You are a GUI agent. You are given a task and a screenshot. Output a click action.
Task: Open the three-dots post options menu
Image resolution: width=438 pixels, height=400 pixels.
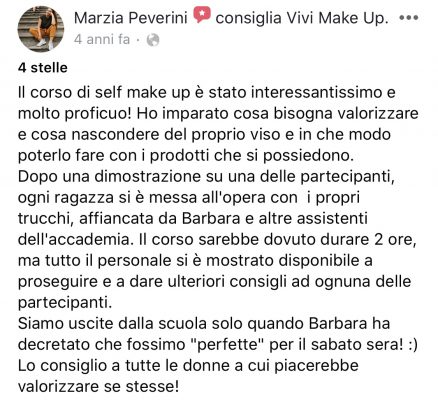[409, 18]
